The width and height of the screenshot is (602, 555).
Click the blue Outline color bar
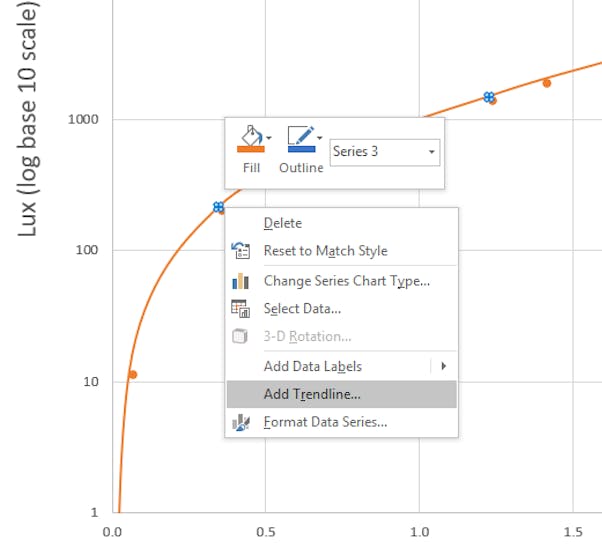(x=301, y=149)
